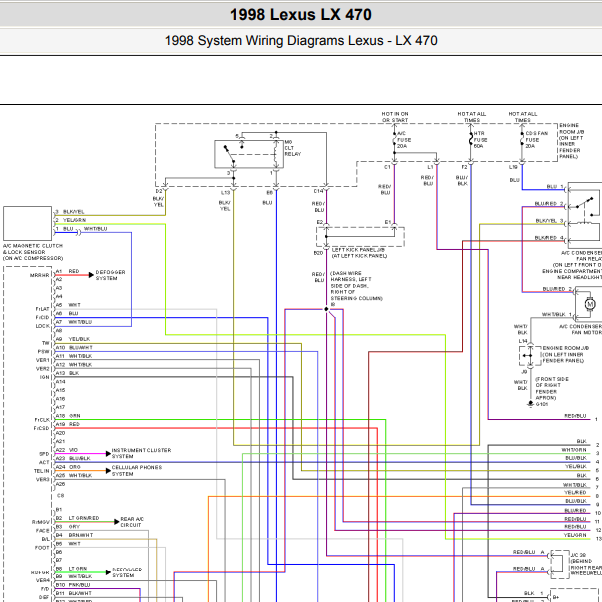Click the LEFT KICK PANEL J/B label
602x602 pixels.
coord(359,253)
